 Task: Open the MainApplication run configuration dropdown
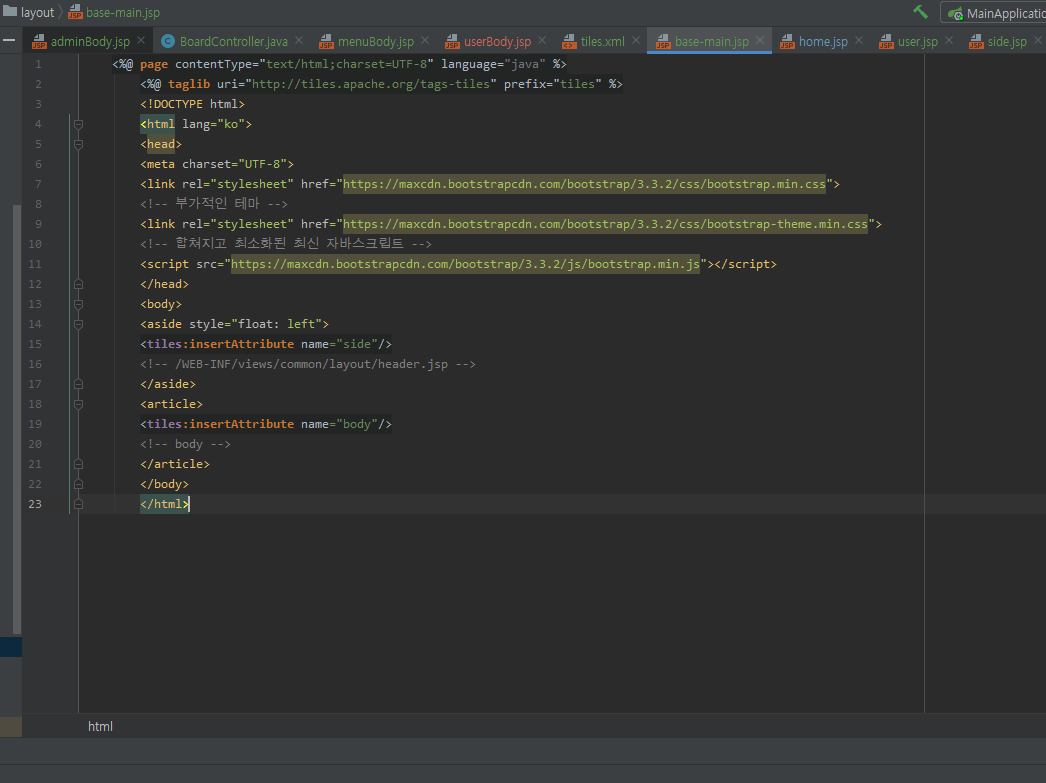[x=994, y=13]
